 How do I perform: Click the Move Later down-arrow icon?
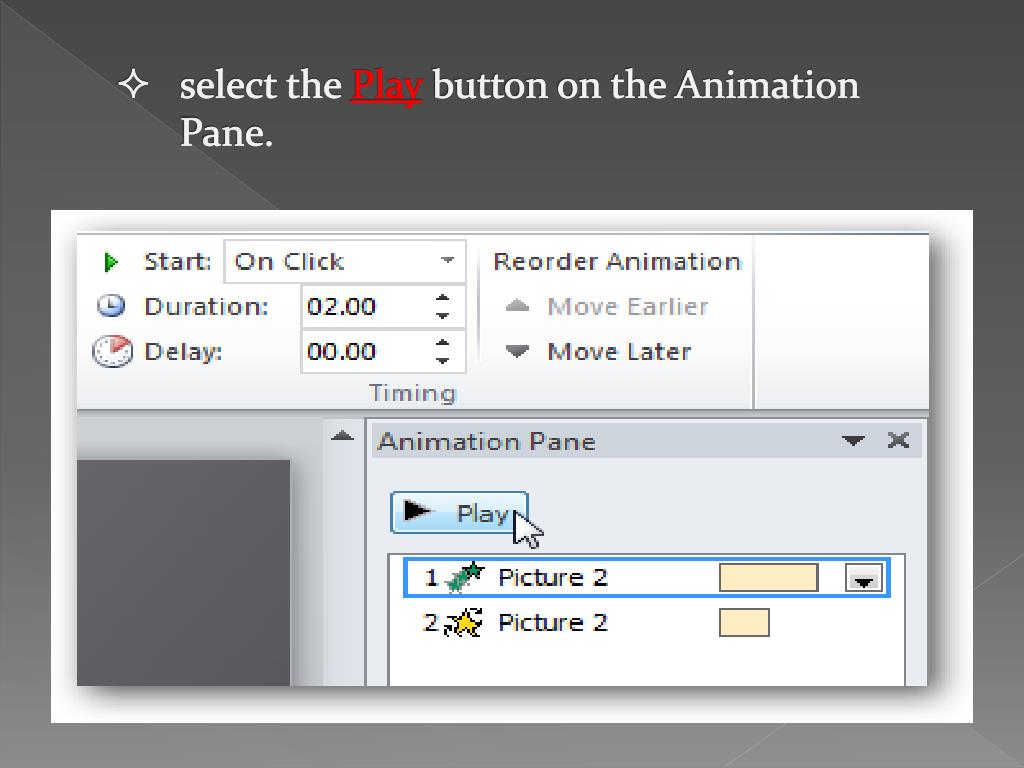pyautogui.click(x=517, y=351)
